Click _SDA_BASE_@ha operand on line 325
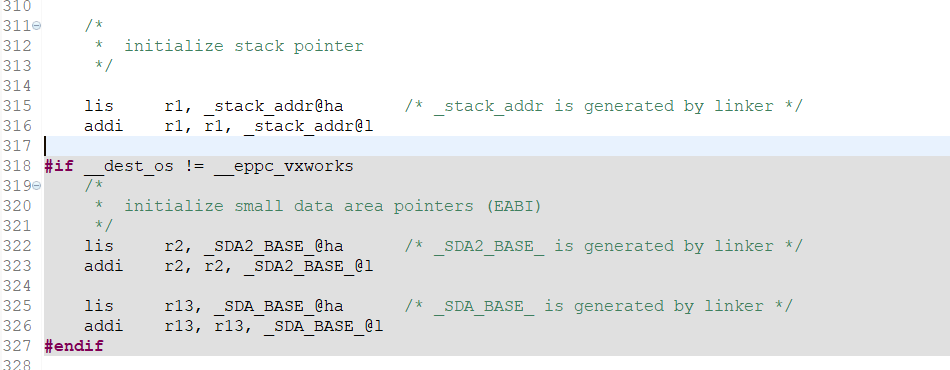Viewport: 950px width, 370px height. 279,306
